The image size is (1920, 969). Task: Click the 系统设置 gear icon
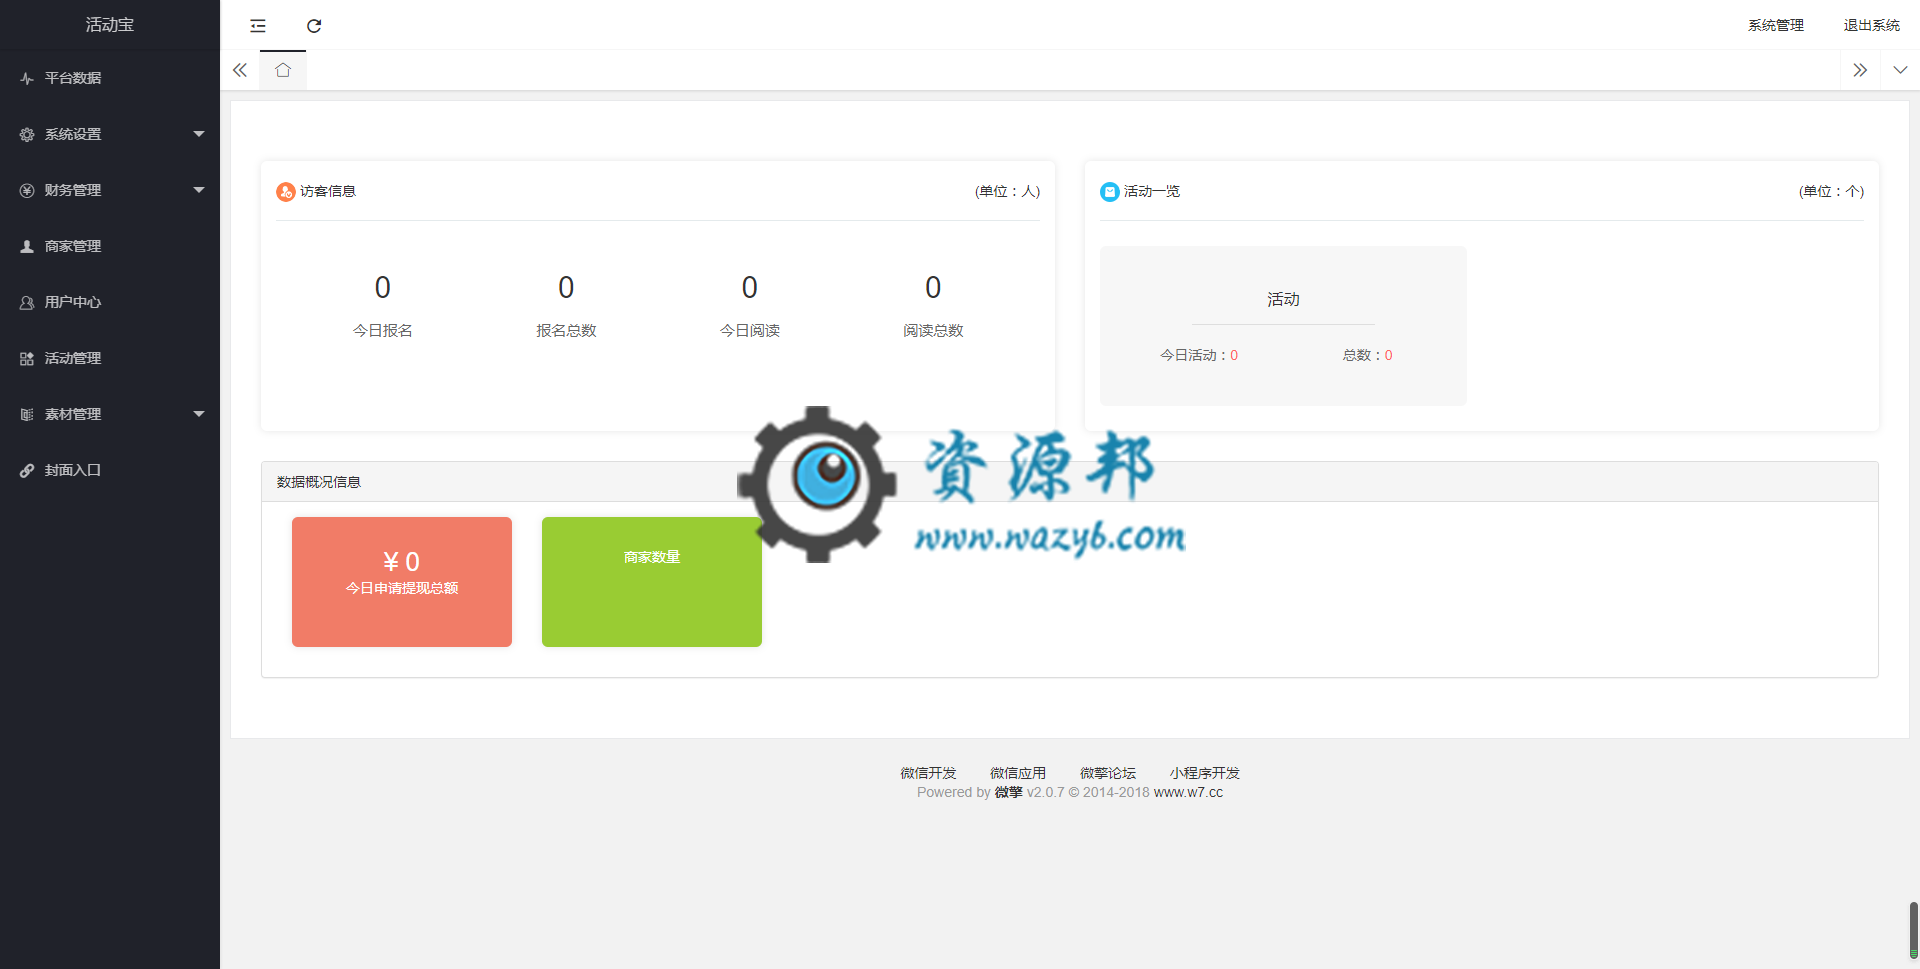[27, 134]
